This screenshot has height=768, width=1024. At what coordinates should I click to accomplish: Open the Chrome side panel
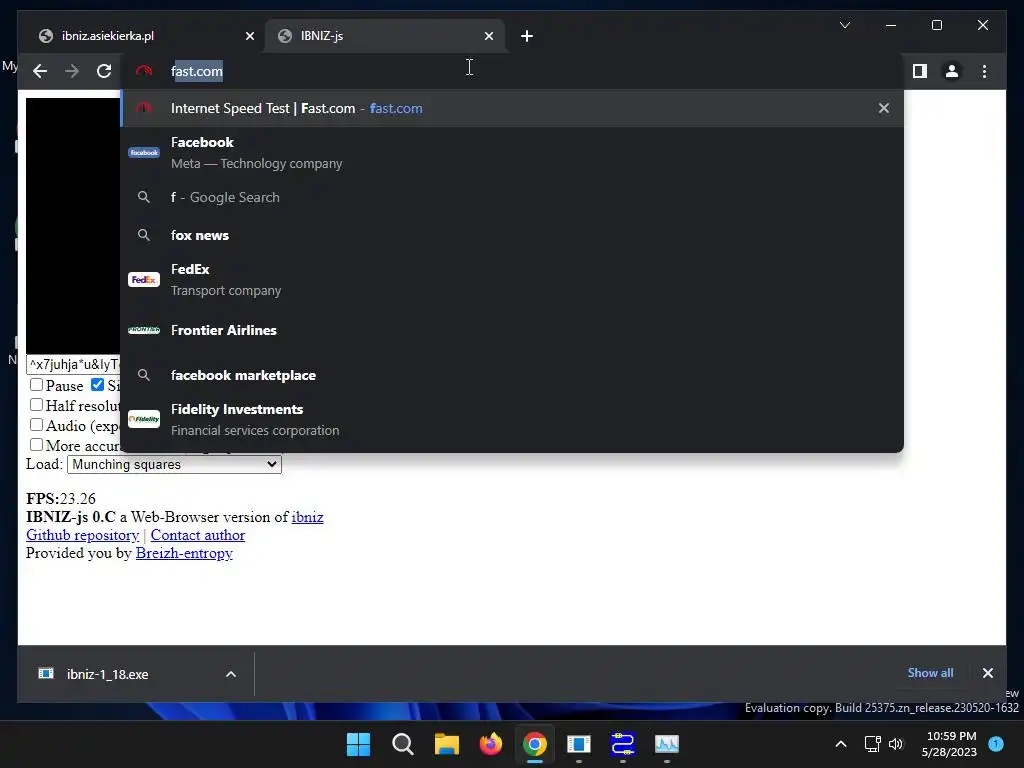pos(920,71)
